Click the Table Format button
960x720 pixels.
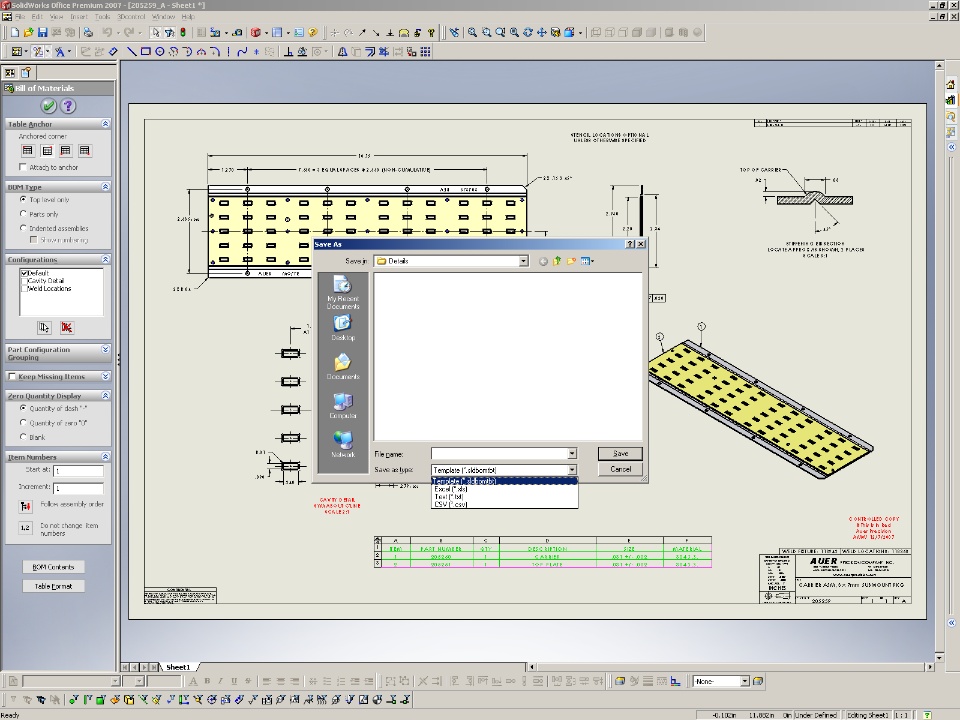click(54, 586)
